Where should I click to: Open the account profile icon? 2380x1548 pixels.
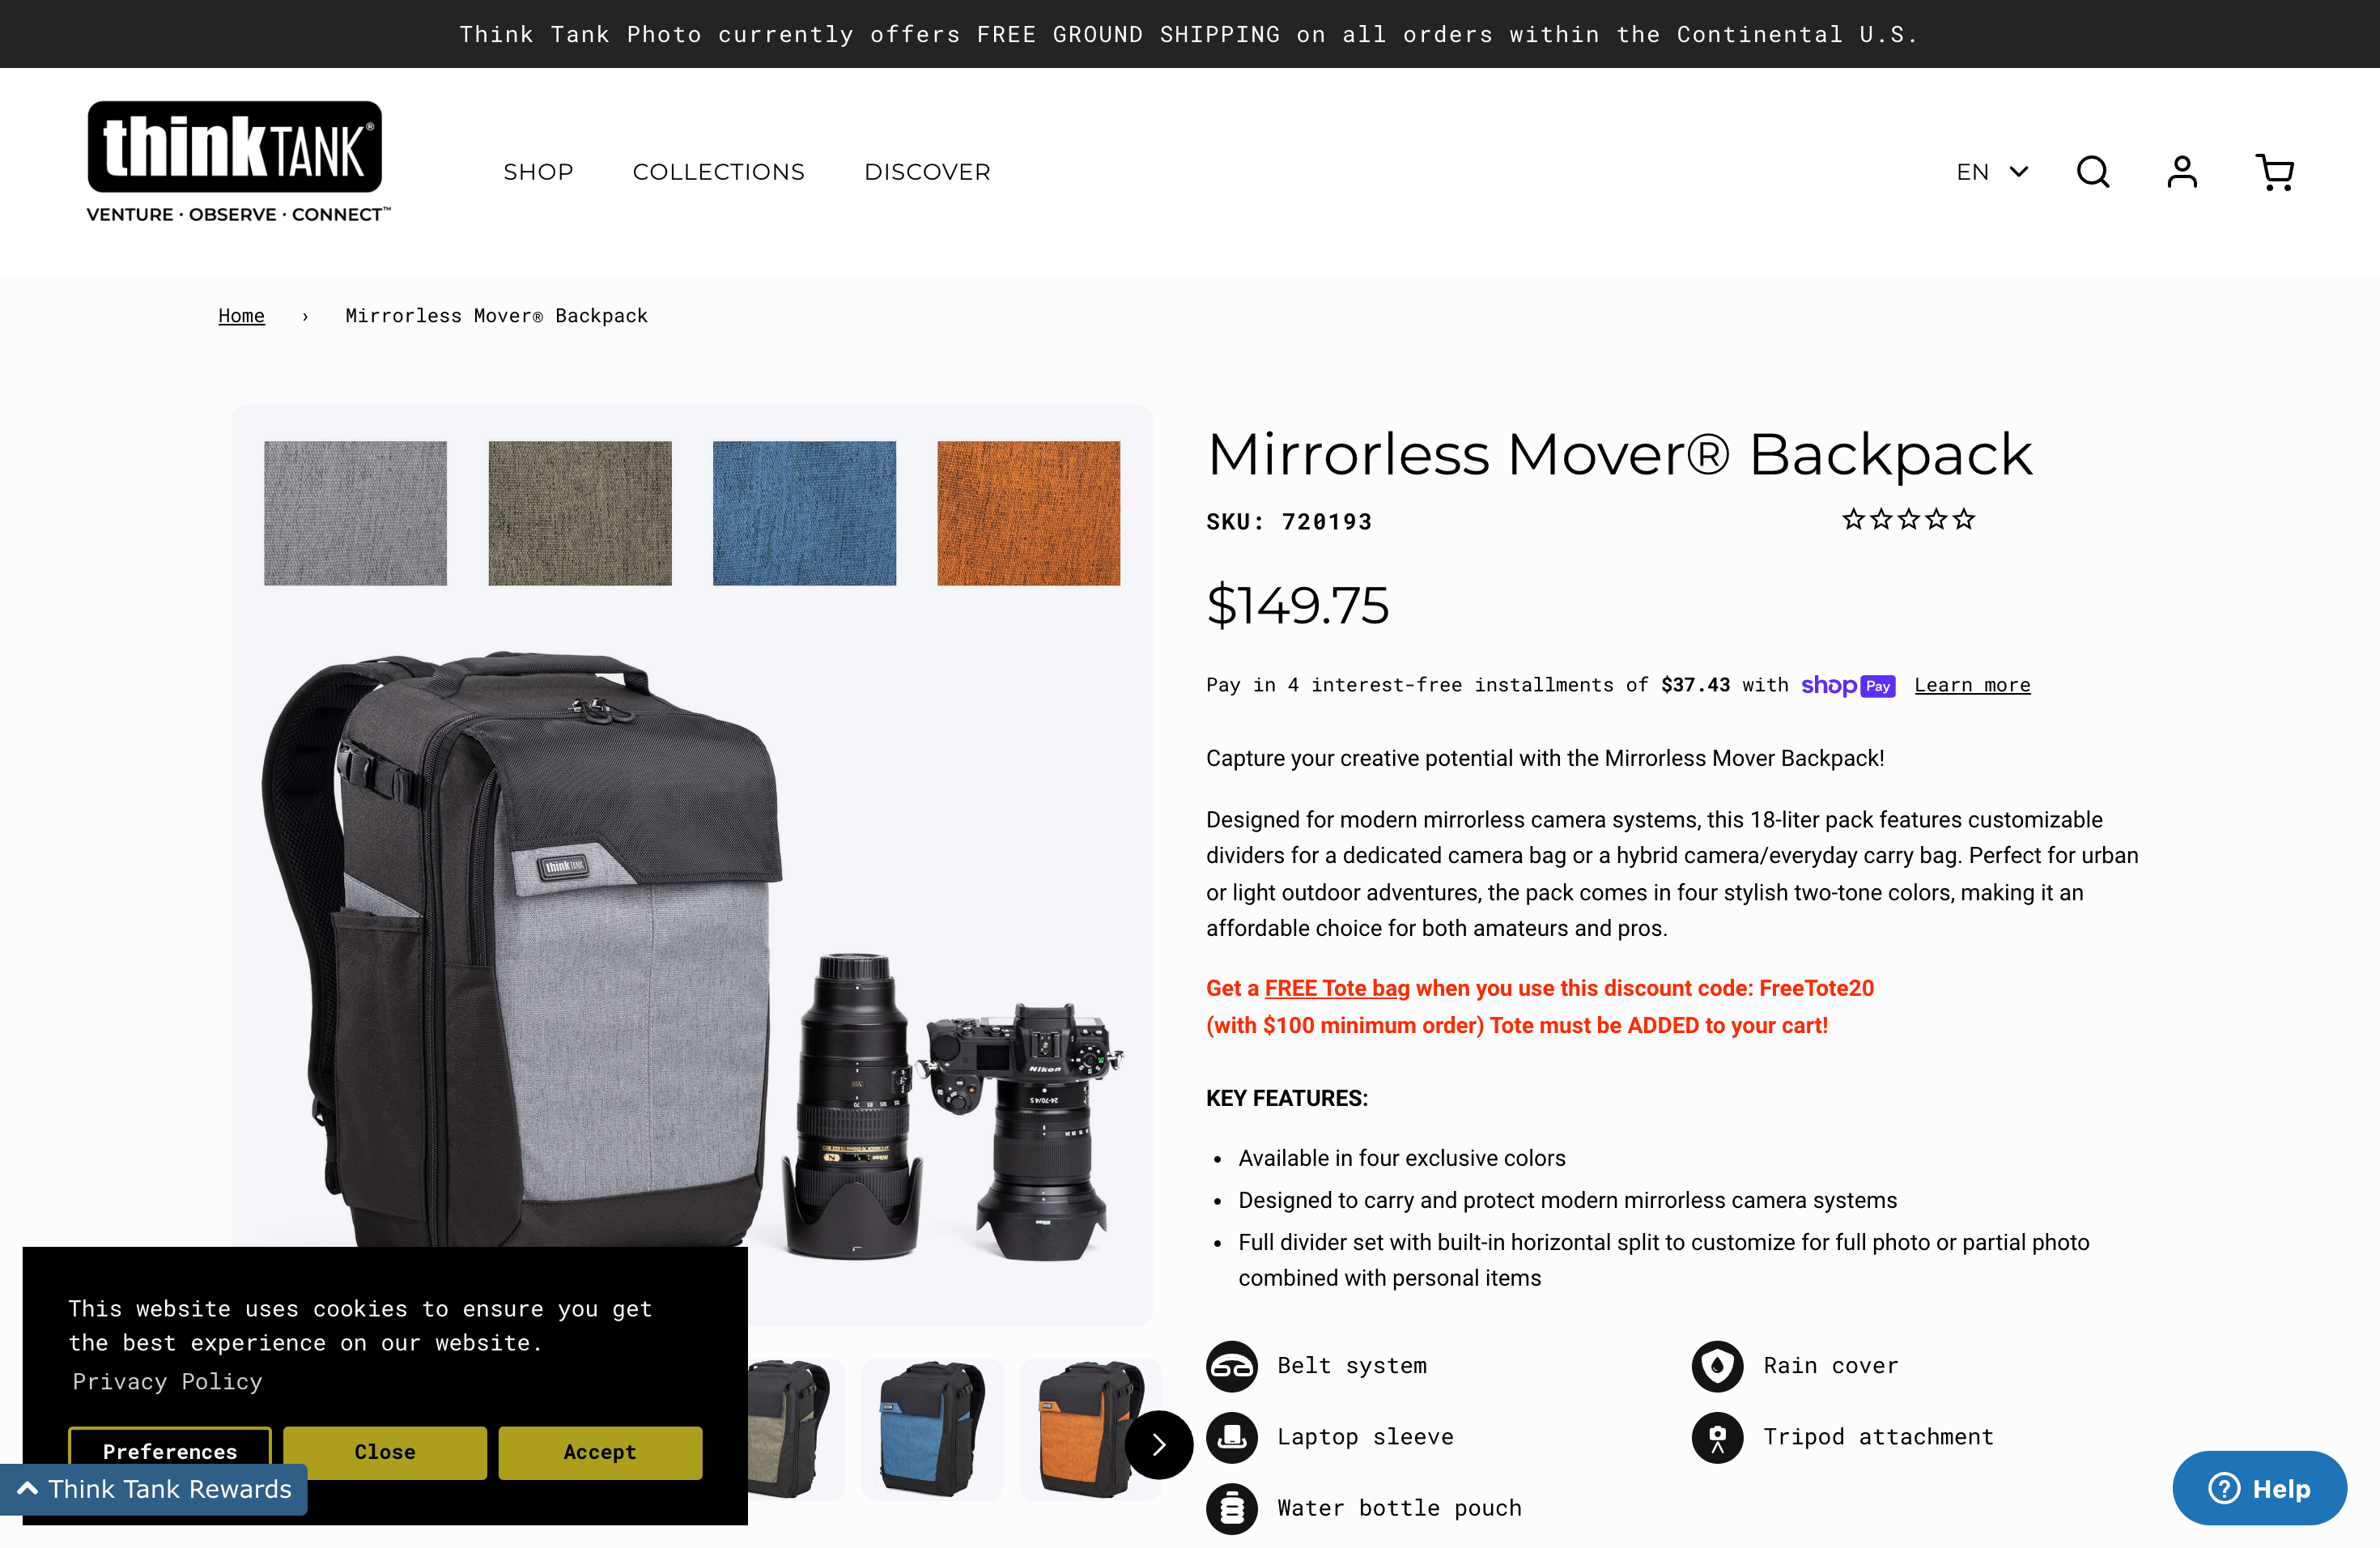tap(2182, 172)
